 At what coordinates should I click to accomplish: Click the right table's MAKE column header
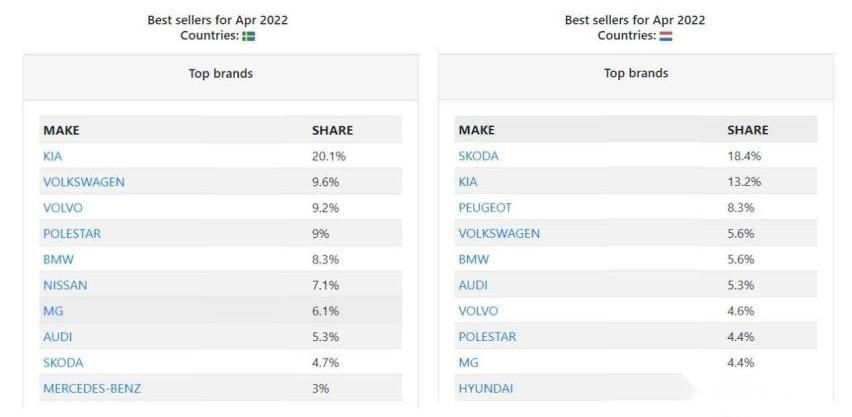[x=477, y=130]
